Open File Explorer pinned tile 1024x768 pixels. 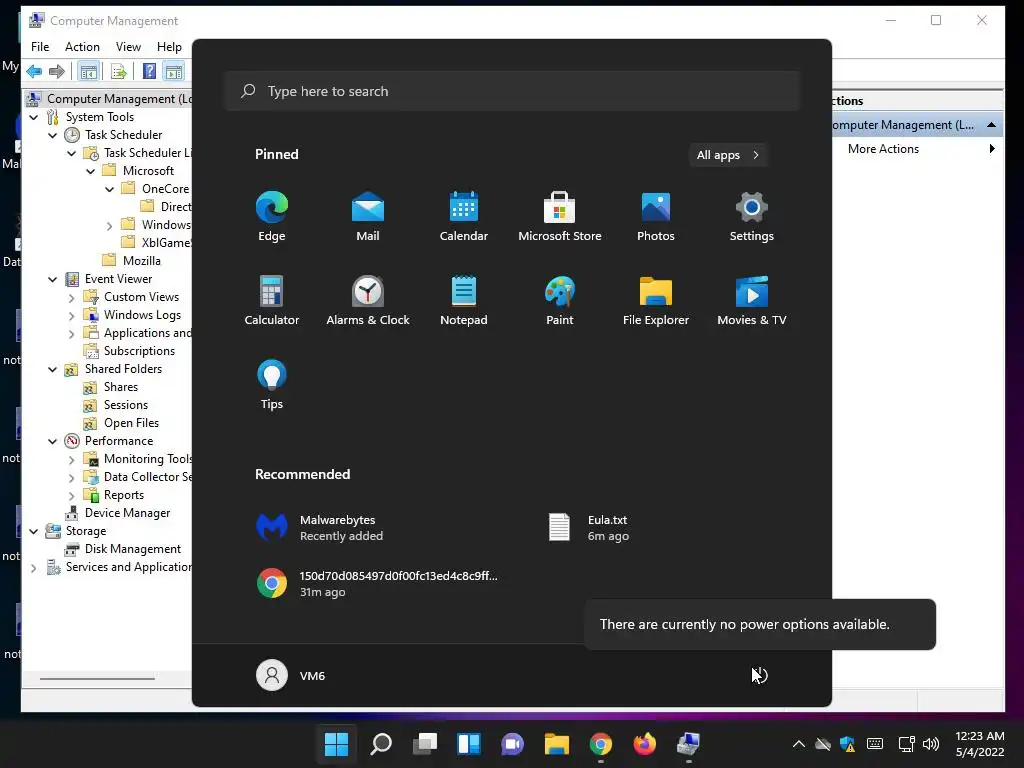(x=656, y=300)
